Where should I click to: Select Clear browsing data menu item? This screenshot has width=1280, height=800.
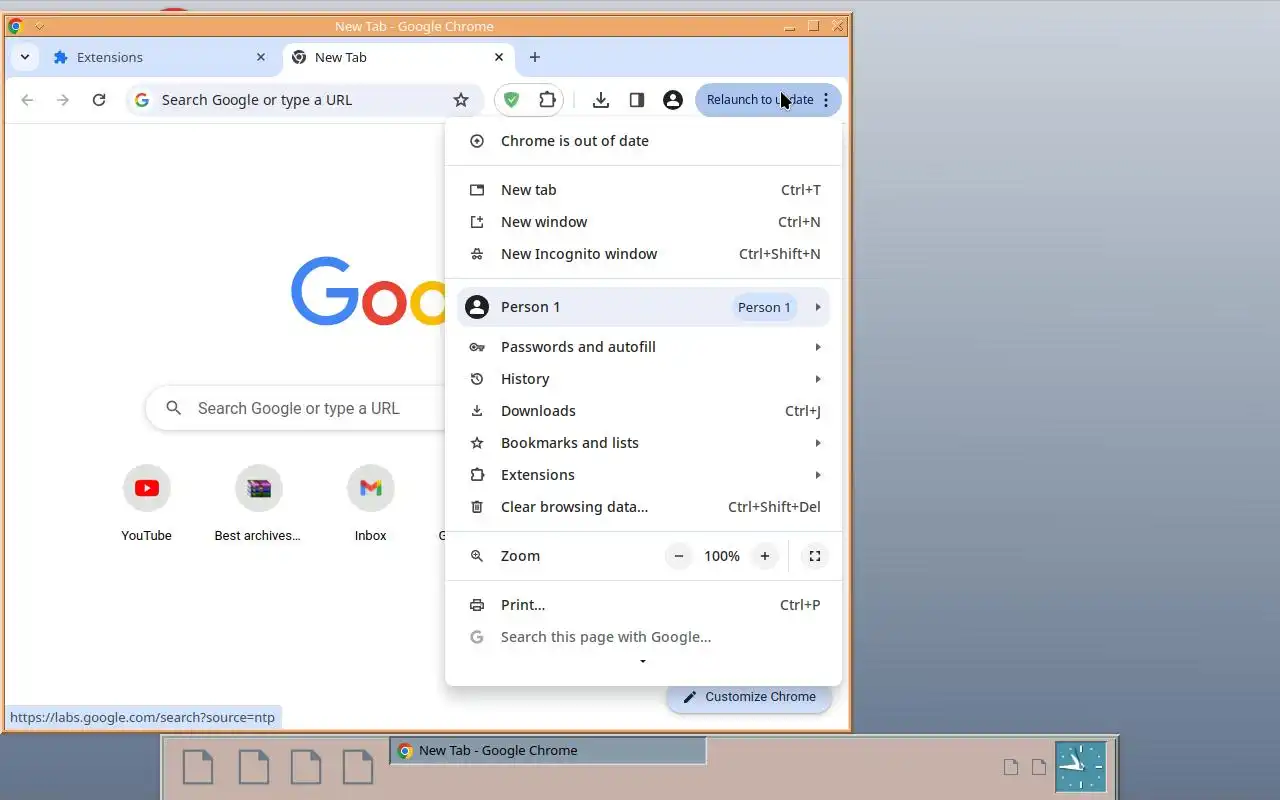643,507
